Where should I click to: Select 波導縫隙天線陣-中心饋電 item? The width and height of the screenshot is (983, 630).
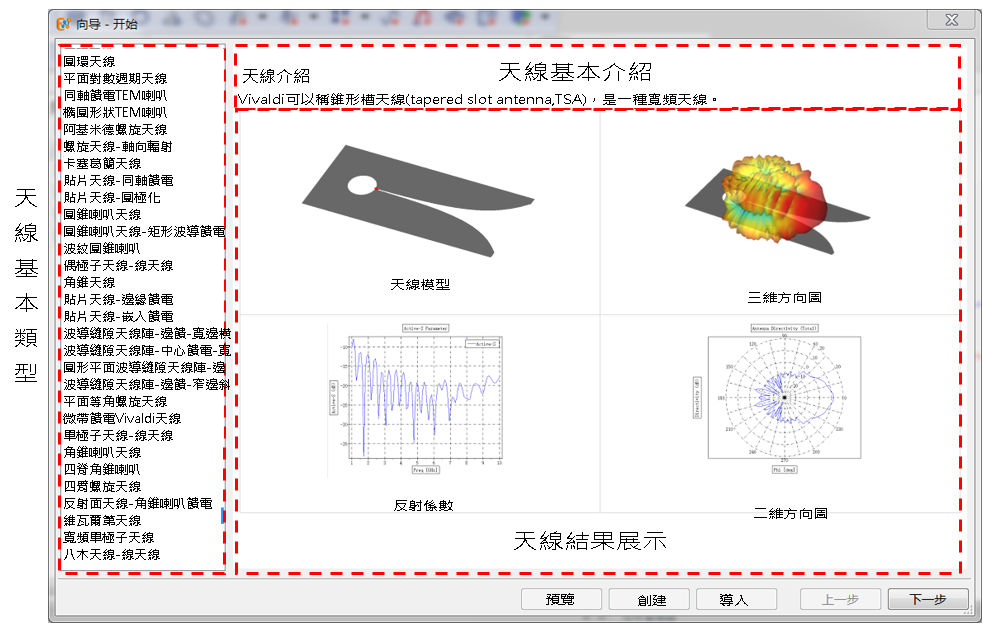147,350
